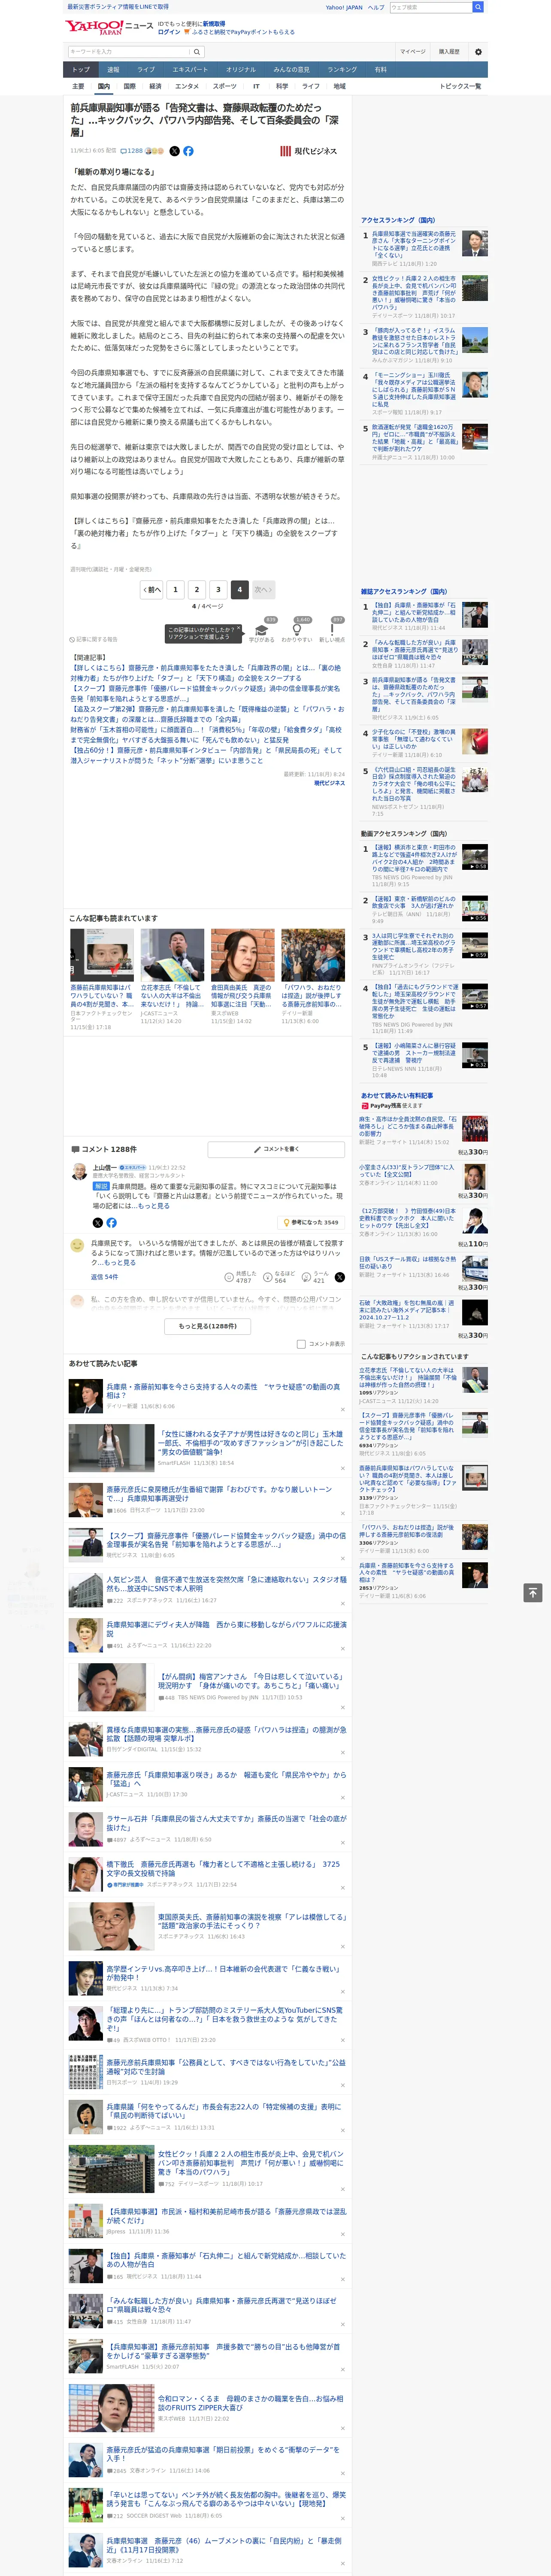The height and width of the screenshot is (2576, 551).
Task: Go to article page 1
Action: (x=175, y=589)
